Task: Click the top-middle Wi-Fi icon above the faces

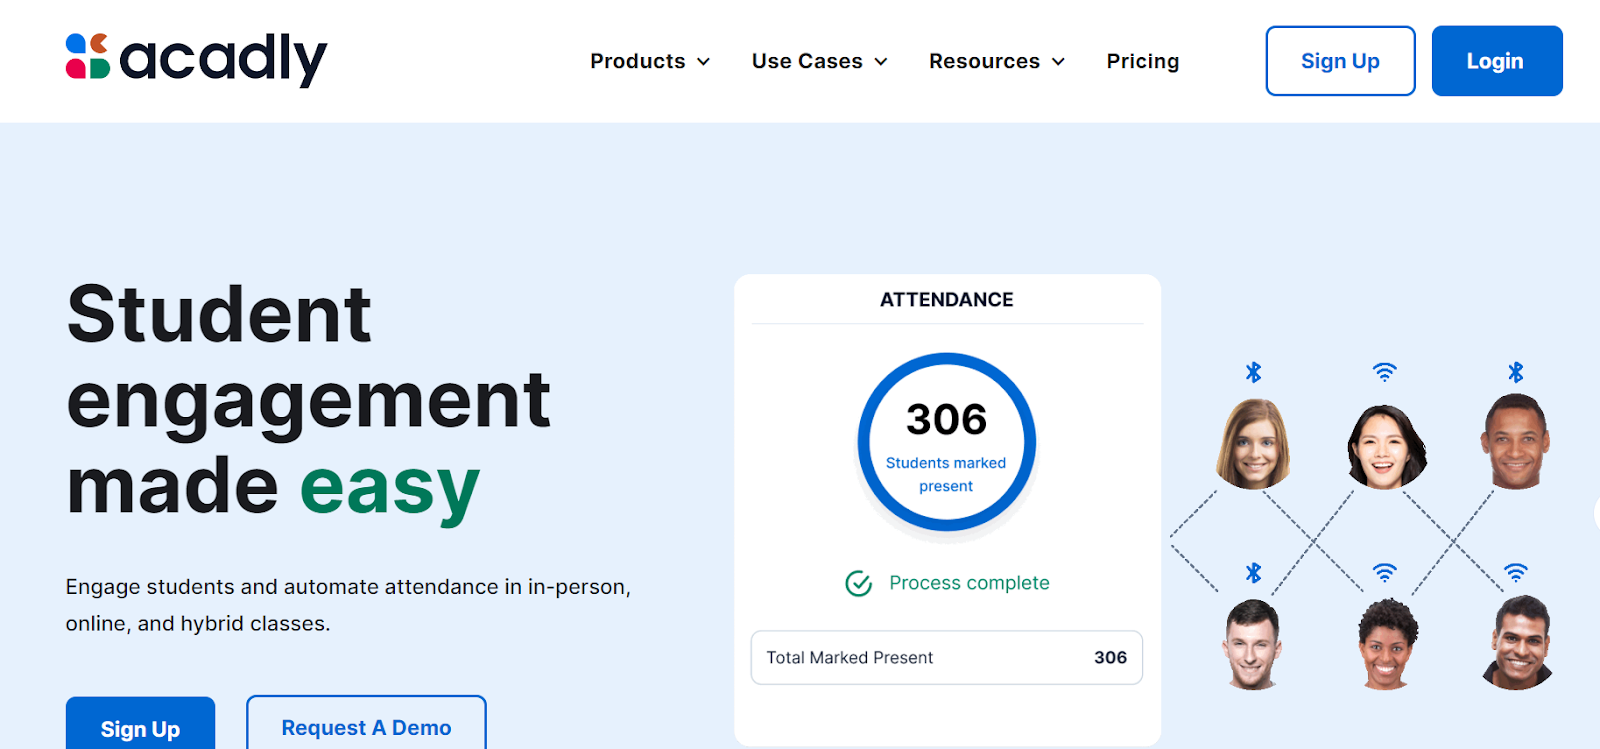Action: click(1384, 372)
